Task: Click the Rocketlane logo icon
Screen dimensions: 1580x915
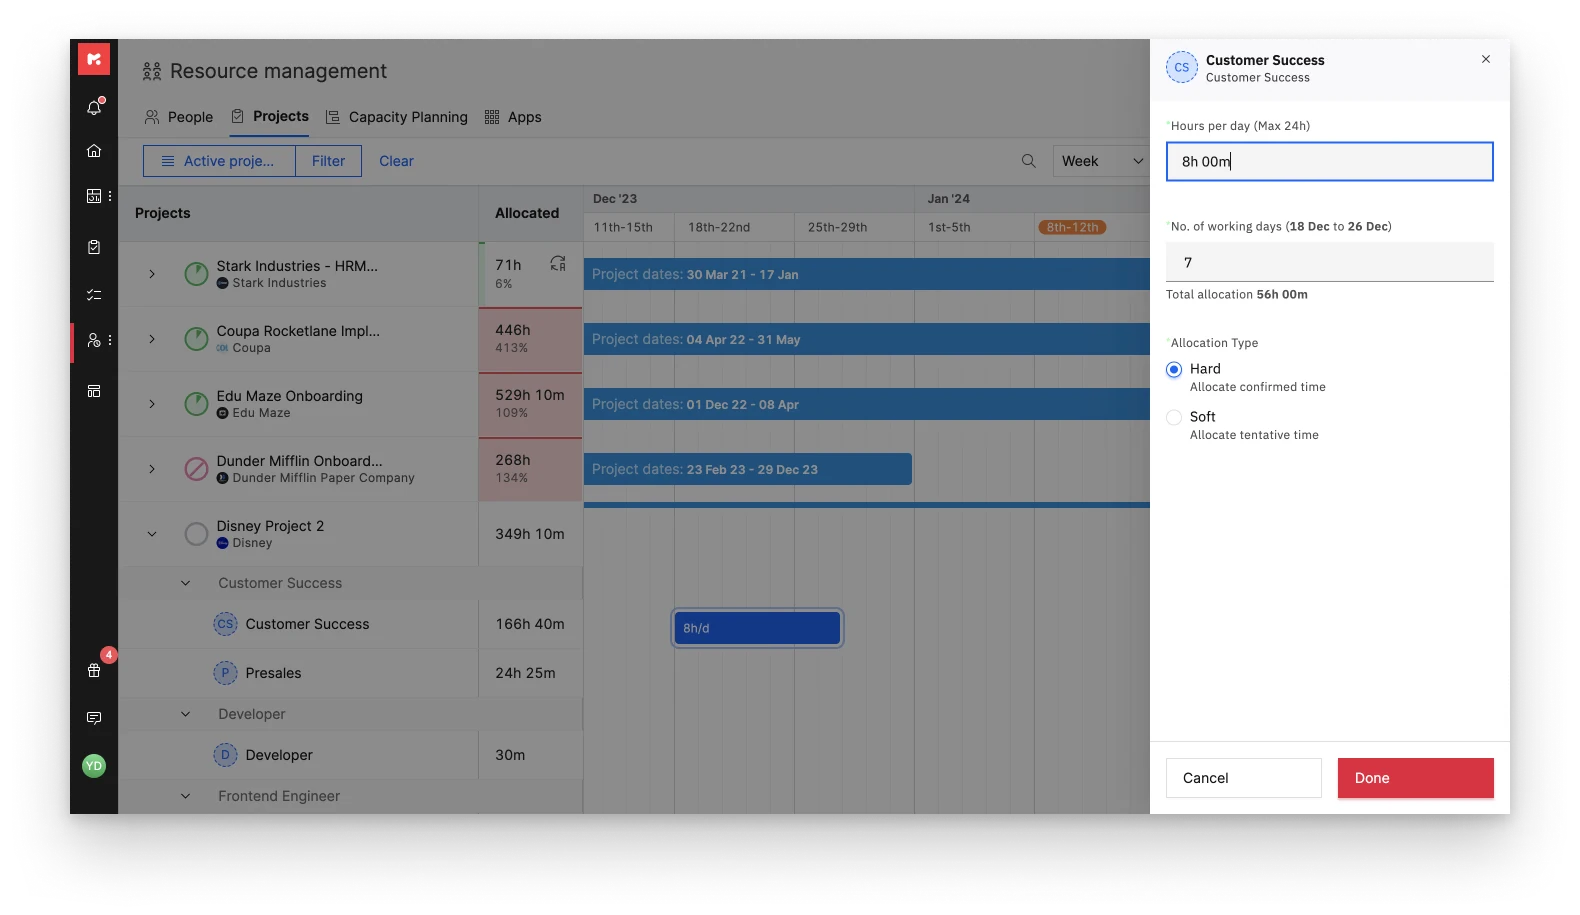Action: [x=94, y=59]
